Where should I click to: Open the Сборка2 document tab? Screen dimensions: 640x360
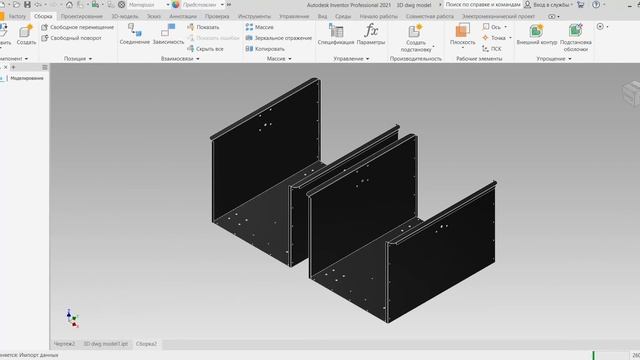tap(146, 344)
